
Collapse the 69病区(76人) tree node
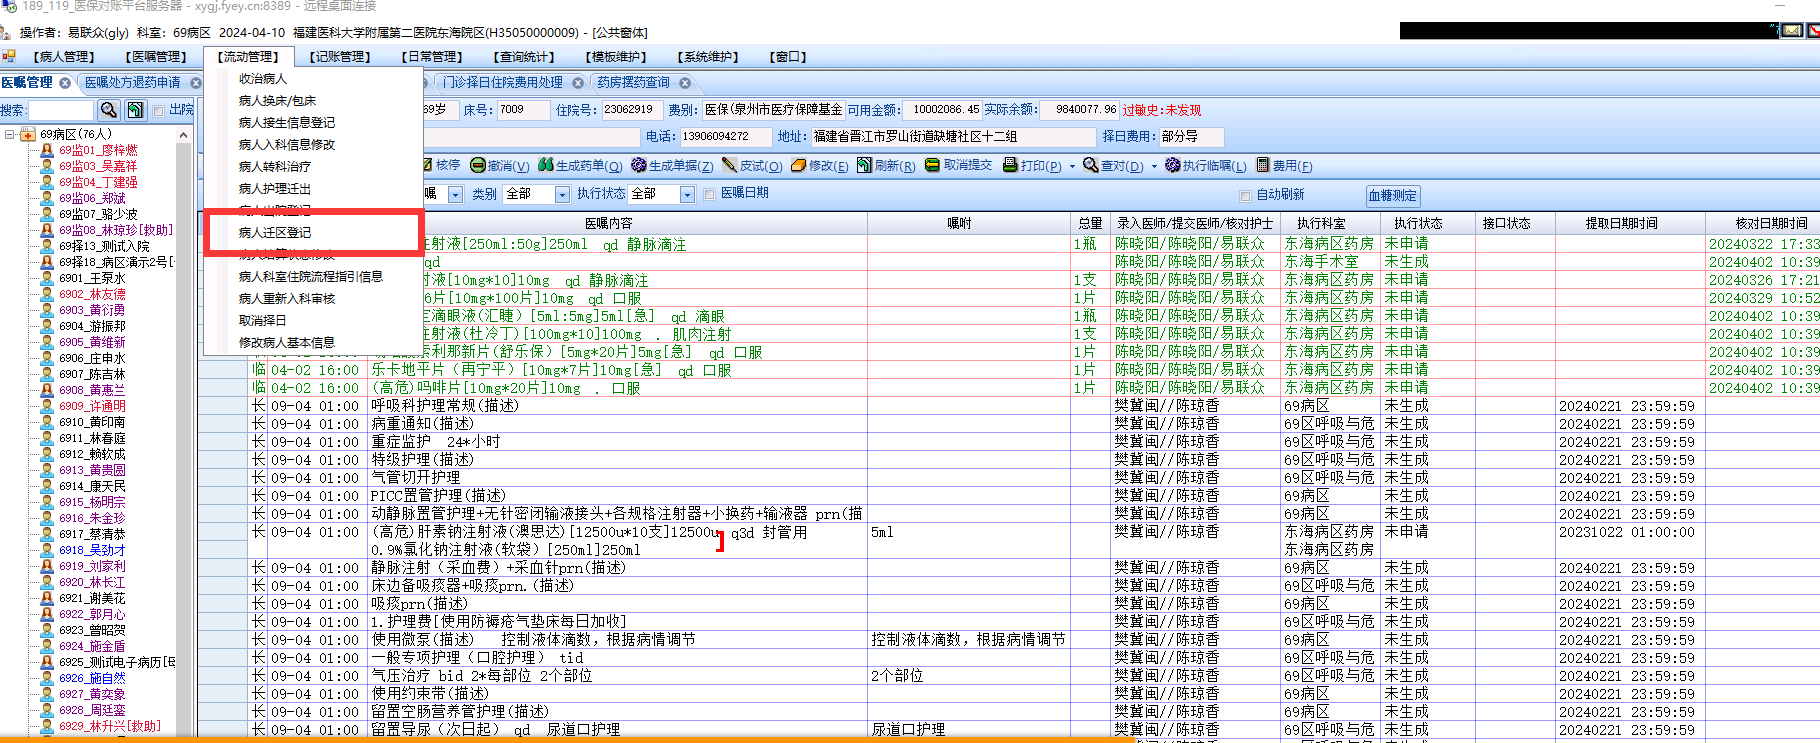(9, 134)
